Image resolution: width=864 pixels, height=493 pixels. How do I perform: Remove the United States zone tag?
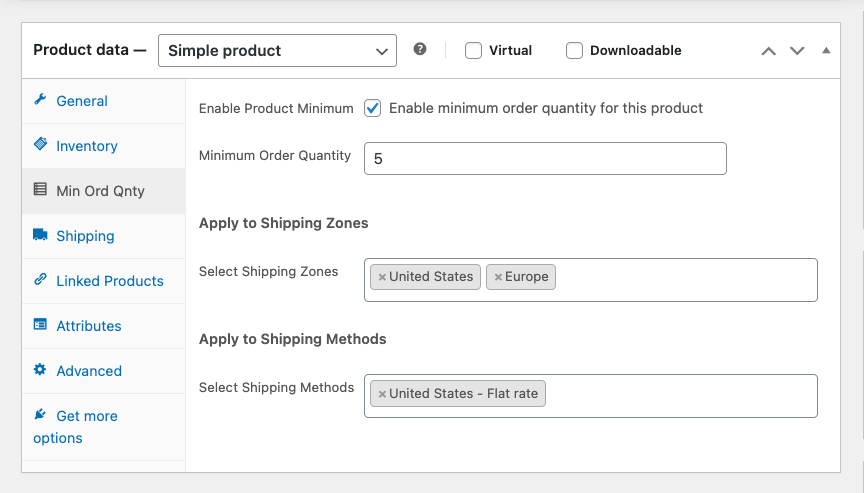[382, 277]
